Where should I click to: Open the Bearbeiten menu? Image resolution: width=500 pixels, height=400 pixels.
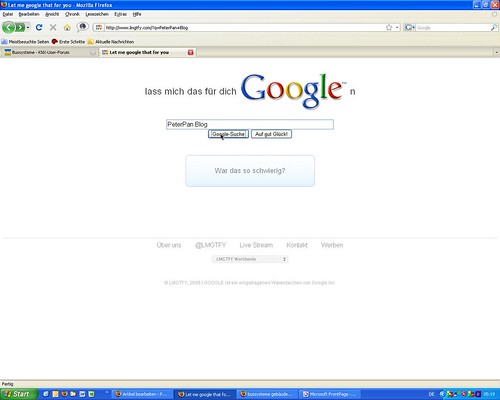point(29,14)
